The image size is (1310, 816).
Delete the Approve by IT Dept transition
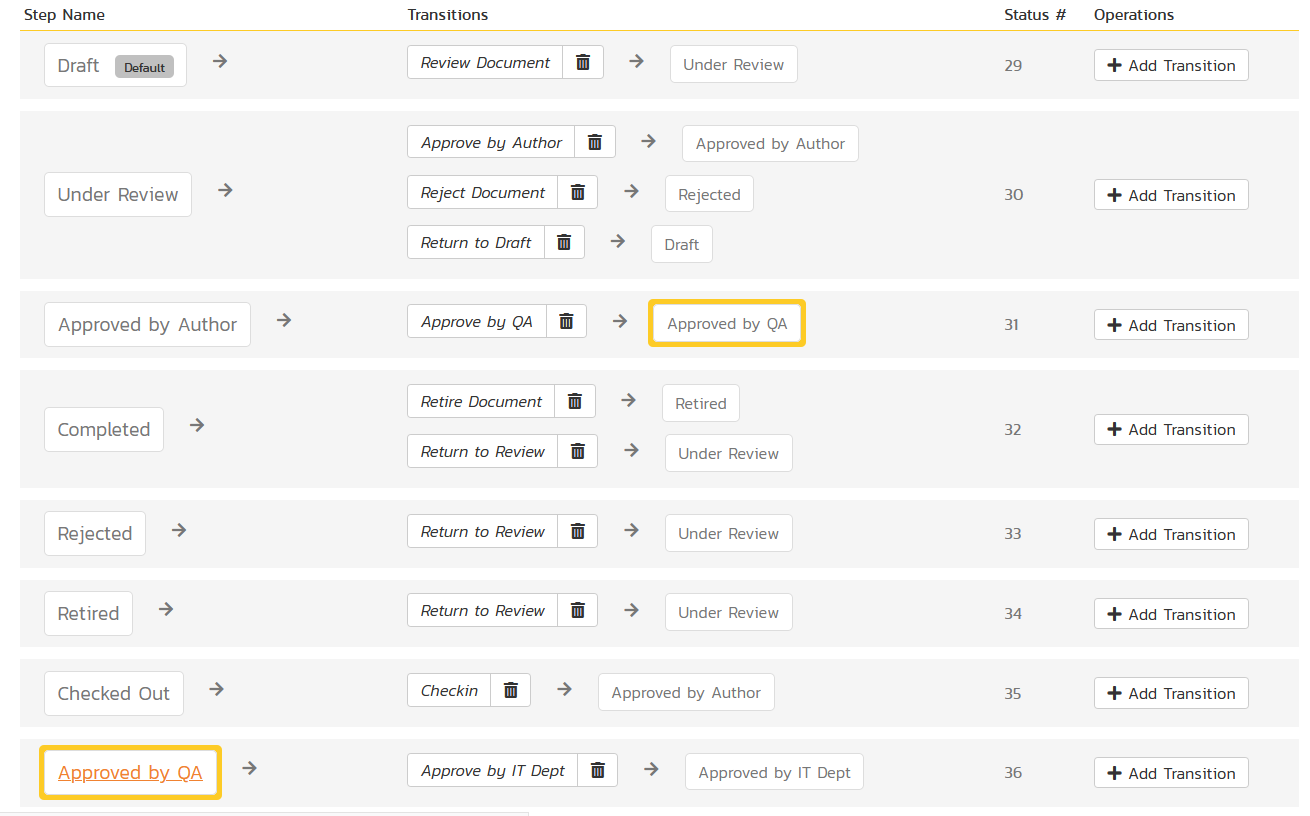(x=598, y=770)
